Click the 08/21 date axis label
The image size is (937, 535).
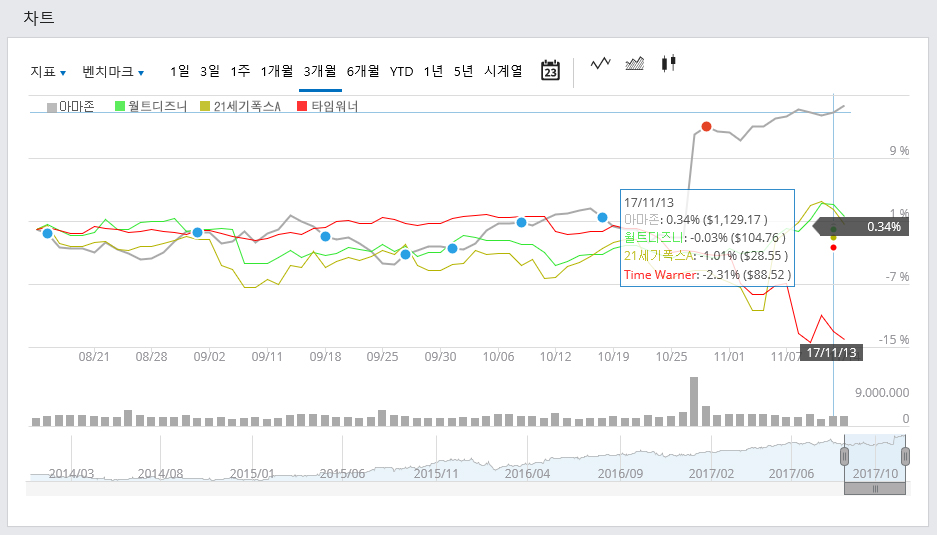tap(94, 356)
